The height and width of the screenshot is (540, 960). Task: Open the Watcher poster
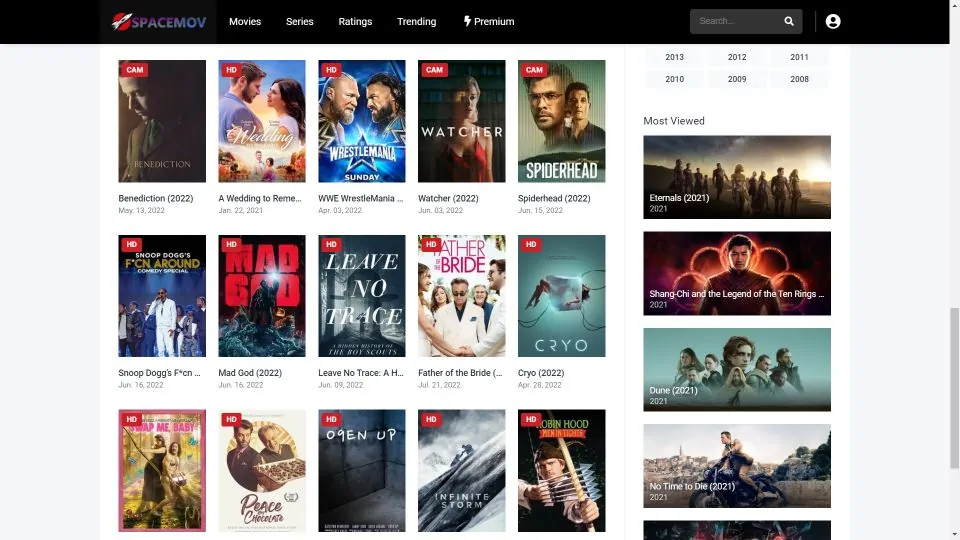(x=462, y=121)
